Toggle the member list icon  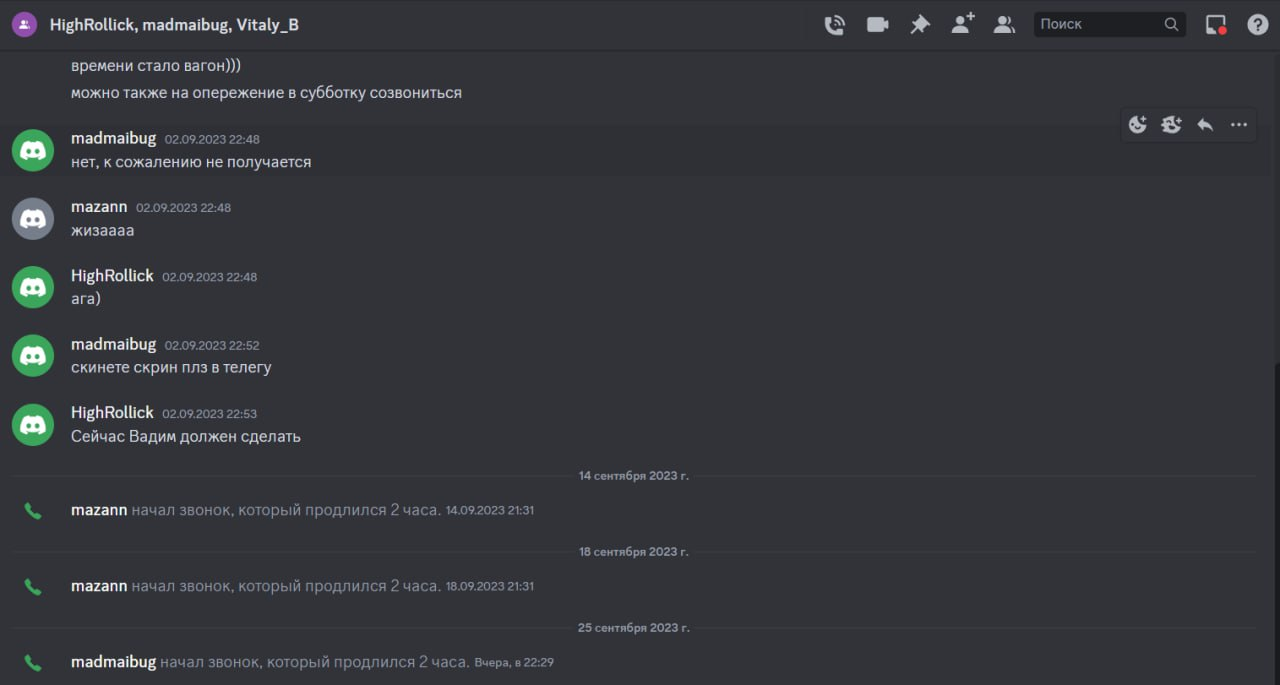point(1004,25)
